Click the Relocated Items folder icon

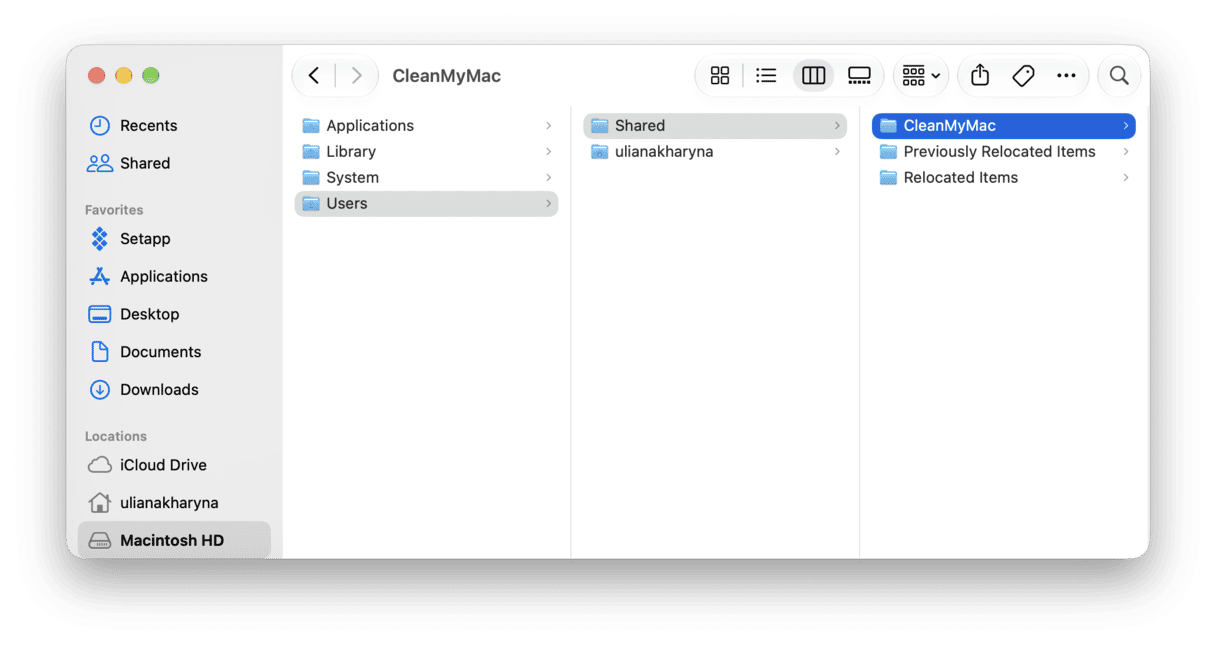pyautogui.click(x=888, y=178)
